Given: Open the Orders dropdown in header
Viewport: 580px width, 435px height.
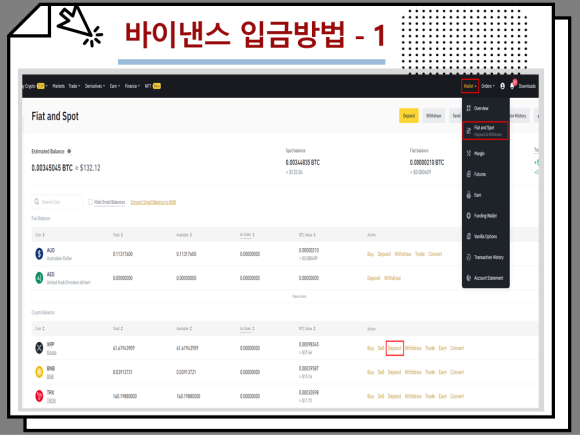Looking at the screenshot, I should point(488,86).
